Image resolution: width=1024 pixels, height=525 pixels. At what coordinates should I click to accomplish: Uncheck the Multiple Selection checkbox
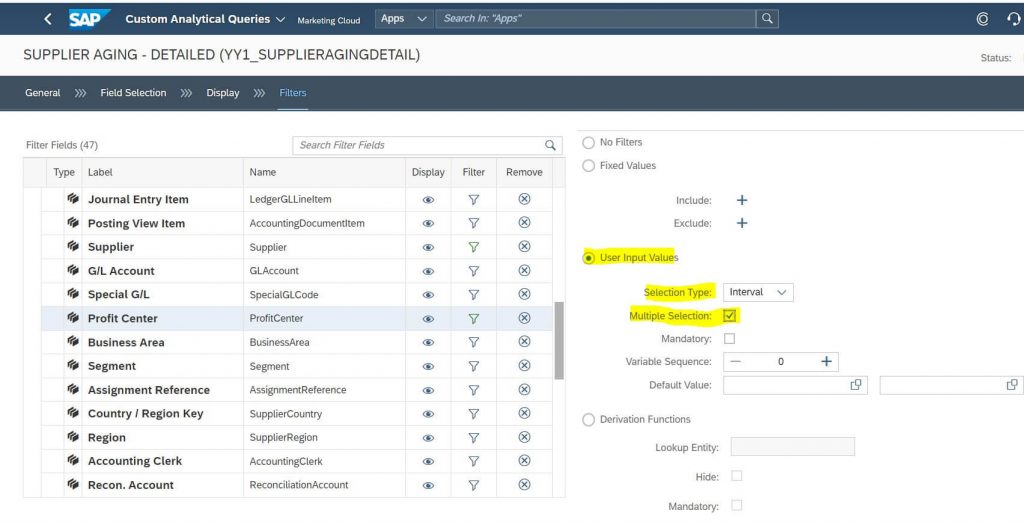click(729, 316)
